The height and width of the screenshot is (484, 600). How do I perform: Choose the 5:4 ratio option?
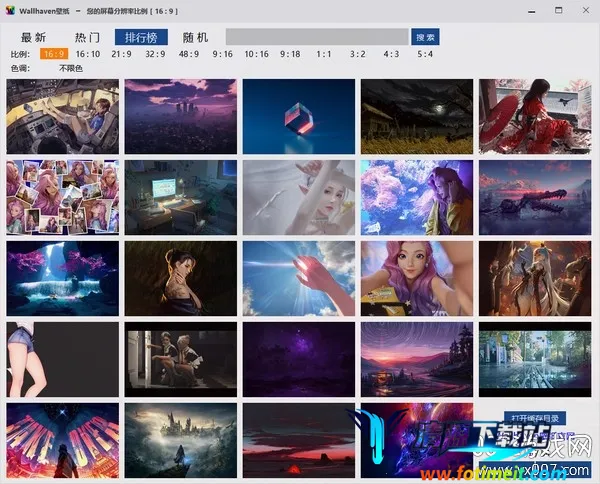[x=425, y=54]
